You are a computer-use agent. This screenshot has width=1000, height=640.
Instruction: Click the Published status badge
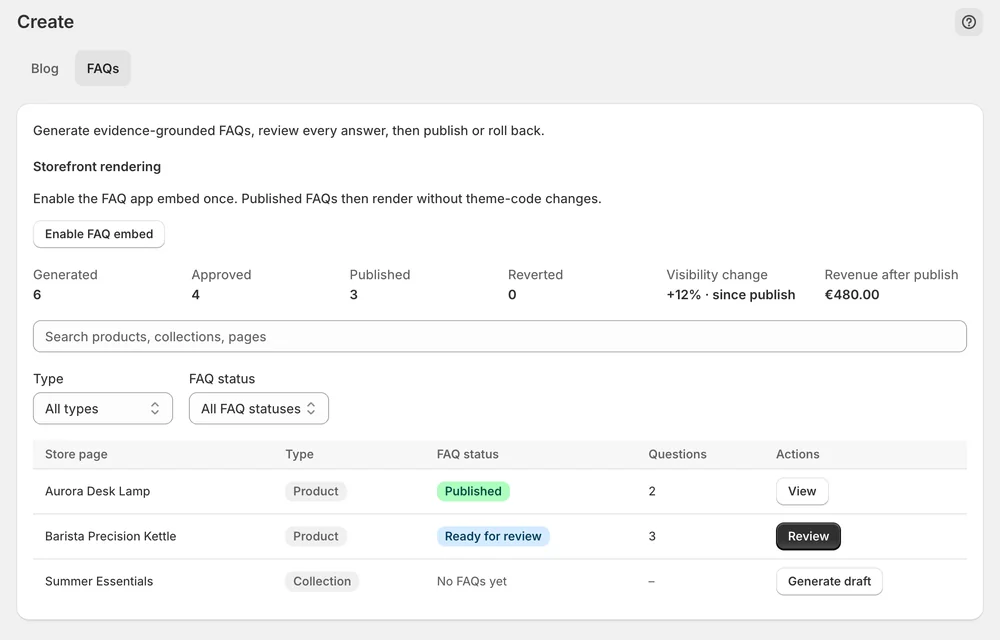[x=473, y=491]
